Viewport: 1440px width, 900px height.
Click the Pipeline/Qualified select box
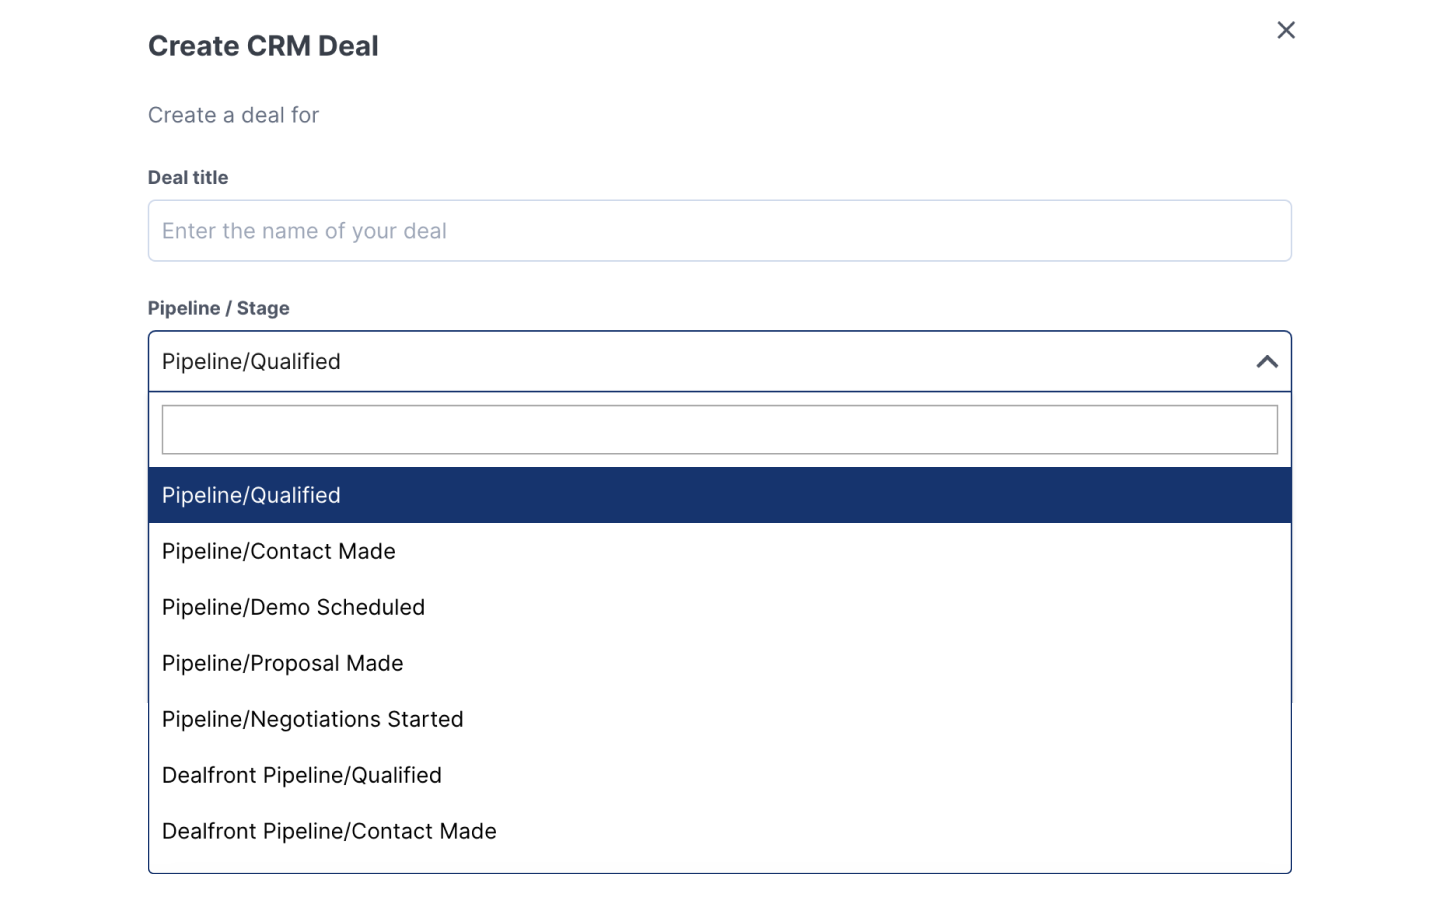coord(700,361)
